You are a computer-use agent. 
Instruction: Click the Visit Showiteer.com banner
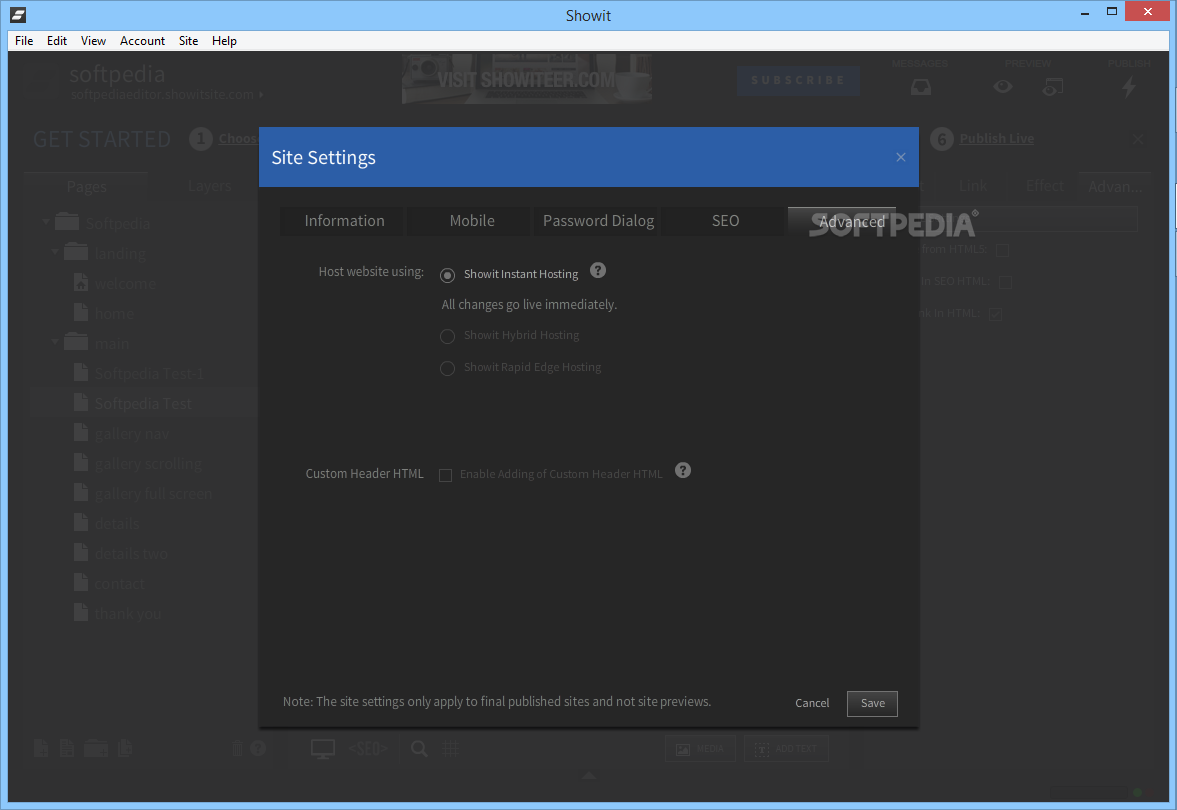click(x=527, y=79)
